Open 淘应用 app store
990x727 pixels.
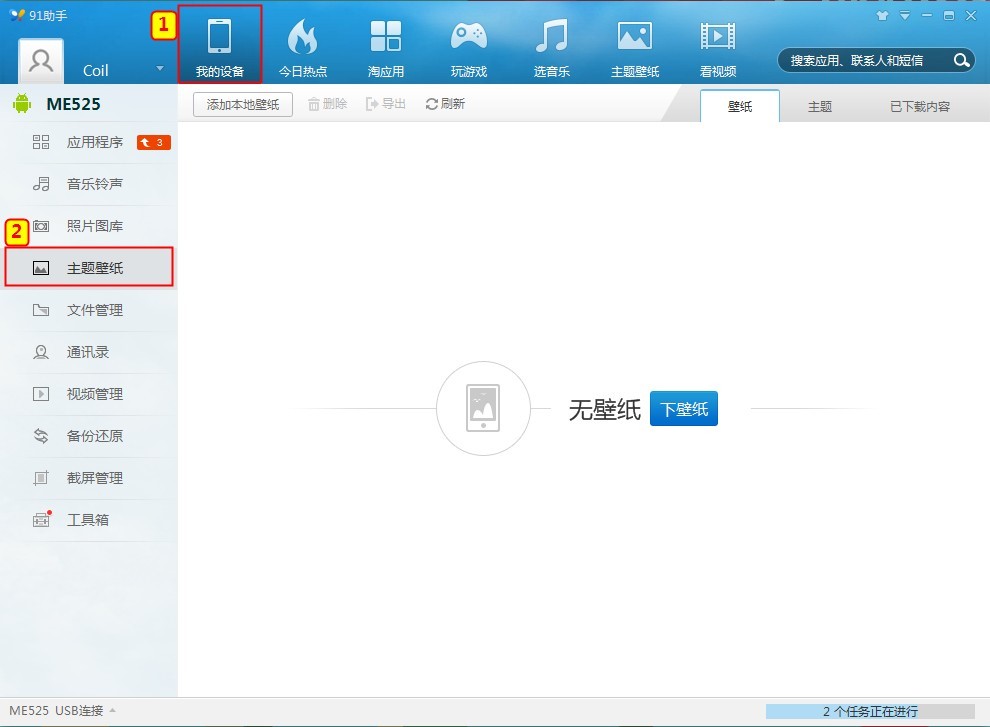386,45
